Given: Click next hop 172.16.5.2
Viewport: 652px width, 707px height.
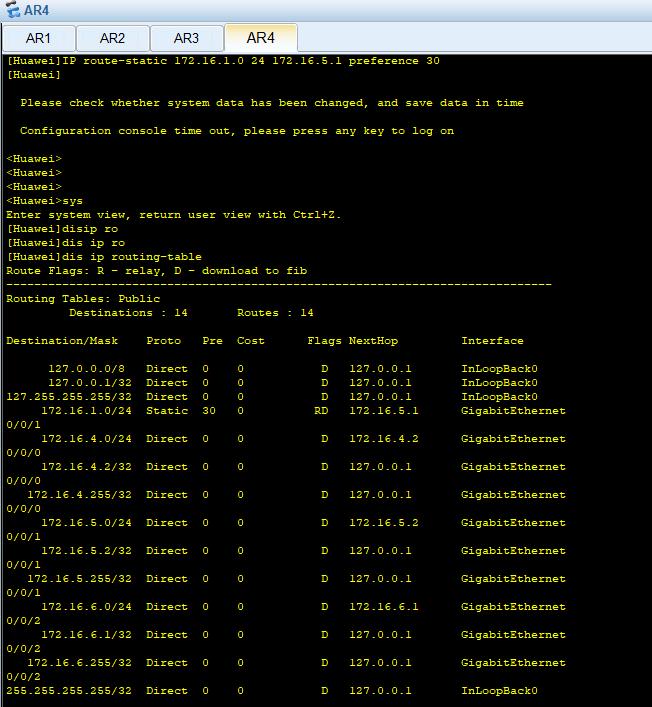Looking at the screenshot, I should pyautogui.click(x=384, y=522).
